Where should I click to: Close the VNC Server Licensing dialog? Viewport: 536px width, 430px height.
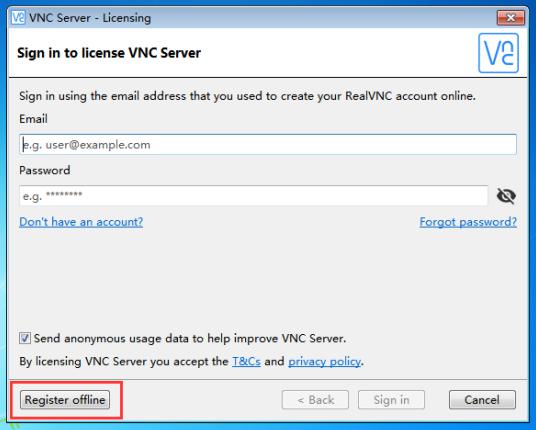coord(511,18)
